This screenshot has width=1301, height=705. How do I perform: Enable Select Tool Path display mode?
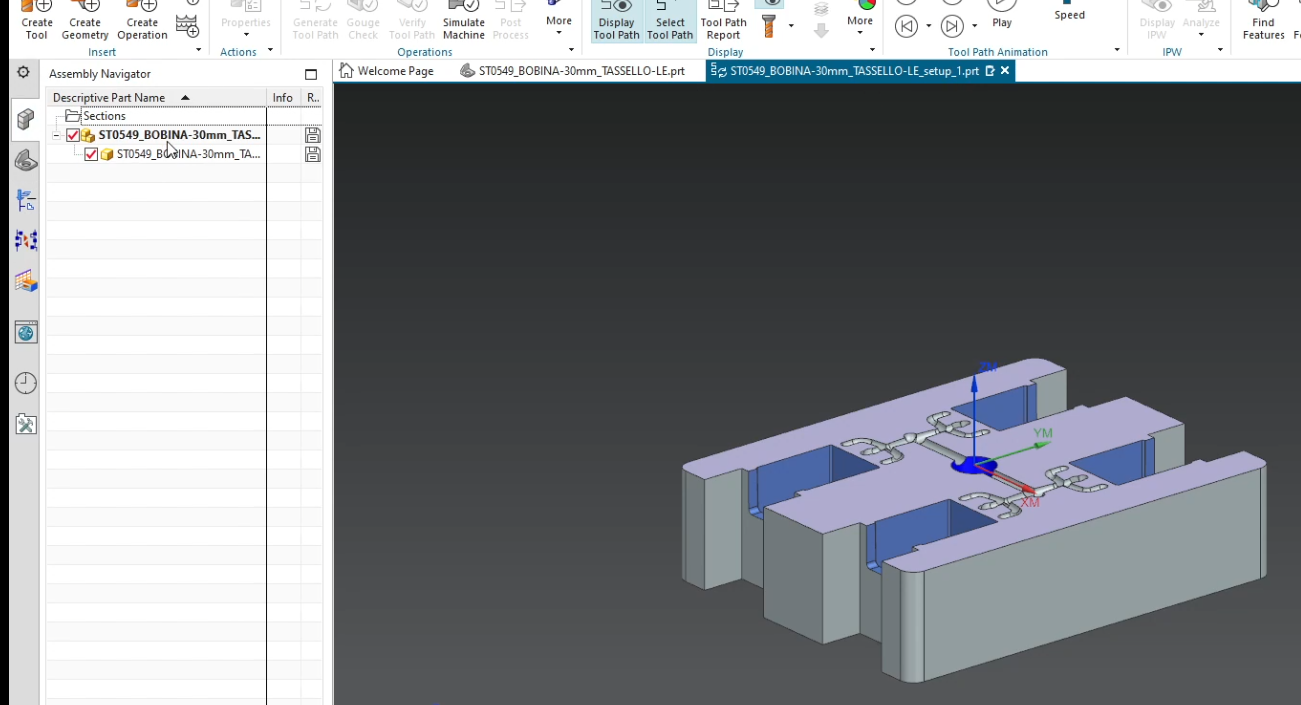click(x=669, y=22)
